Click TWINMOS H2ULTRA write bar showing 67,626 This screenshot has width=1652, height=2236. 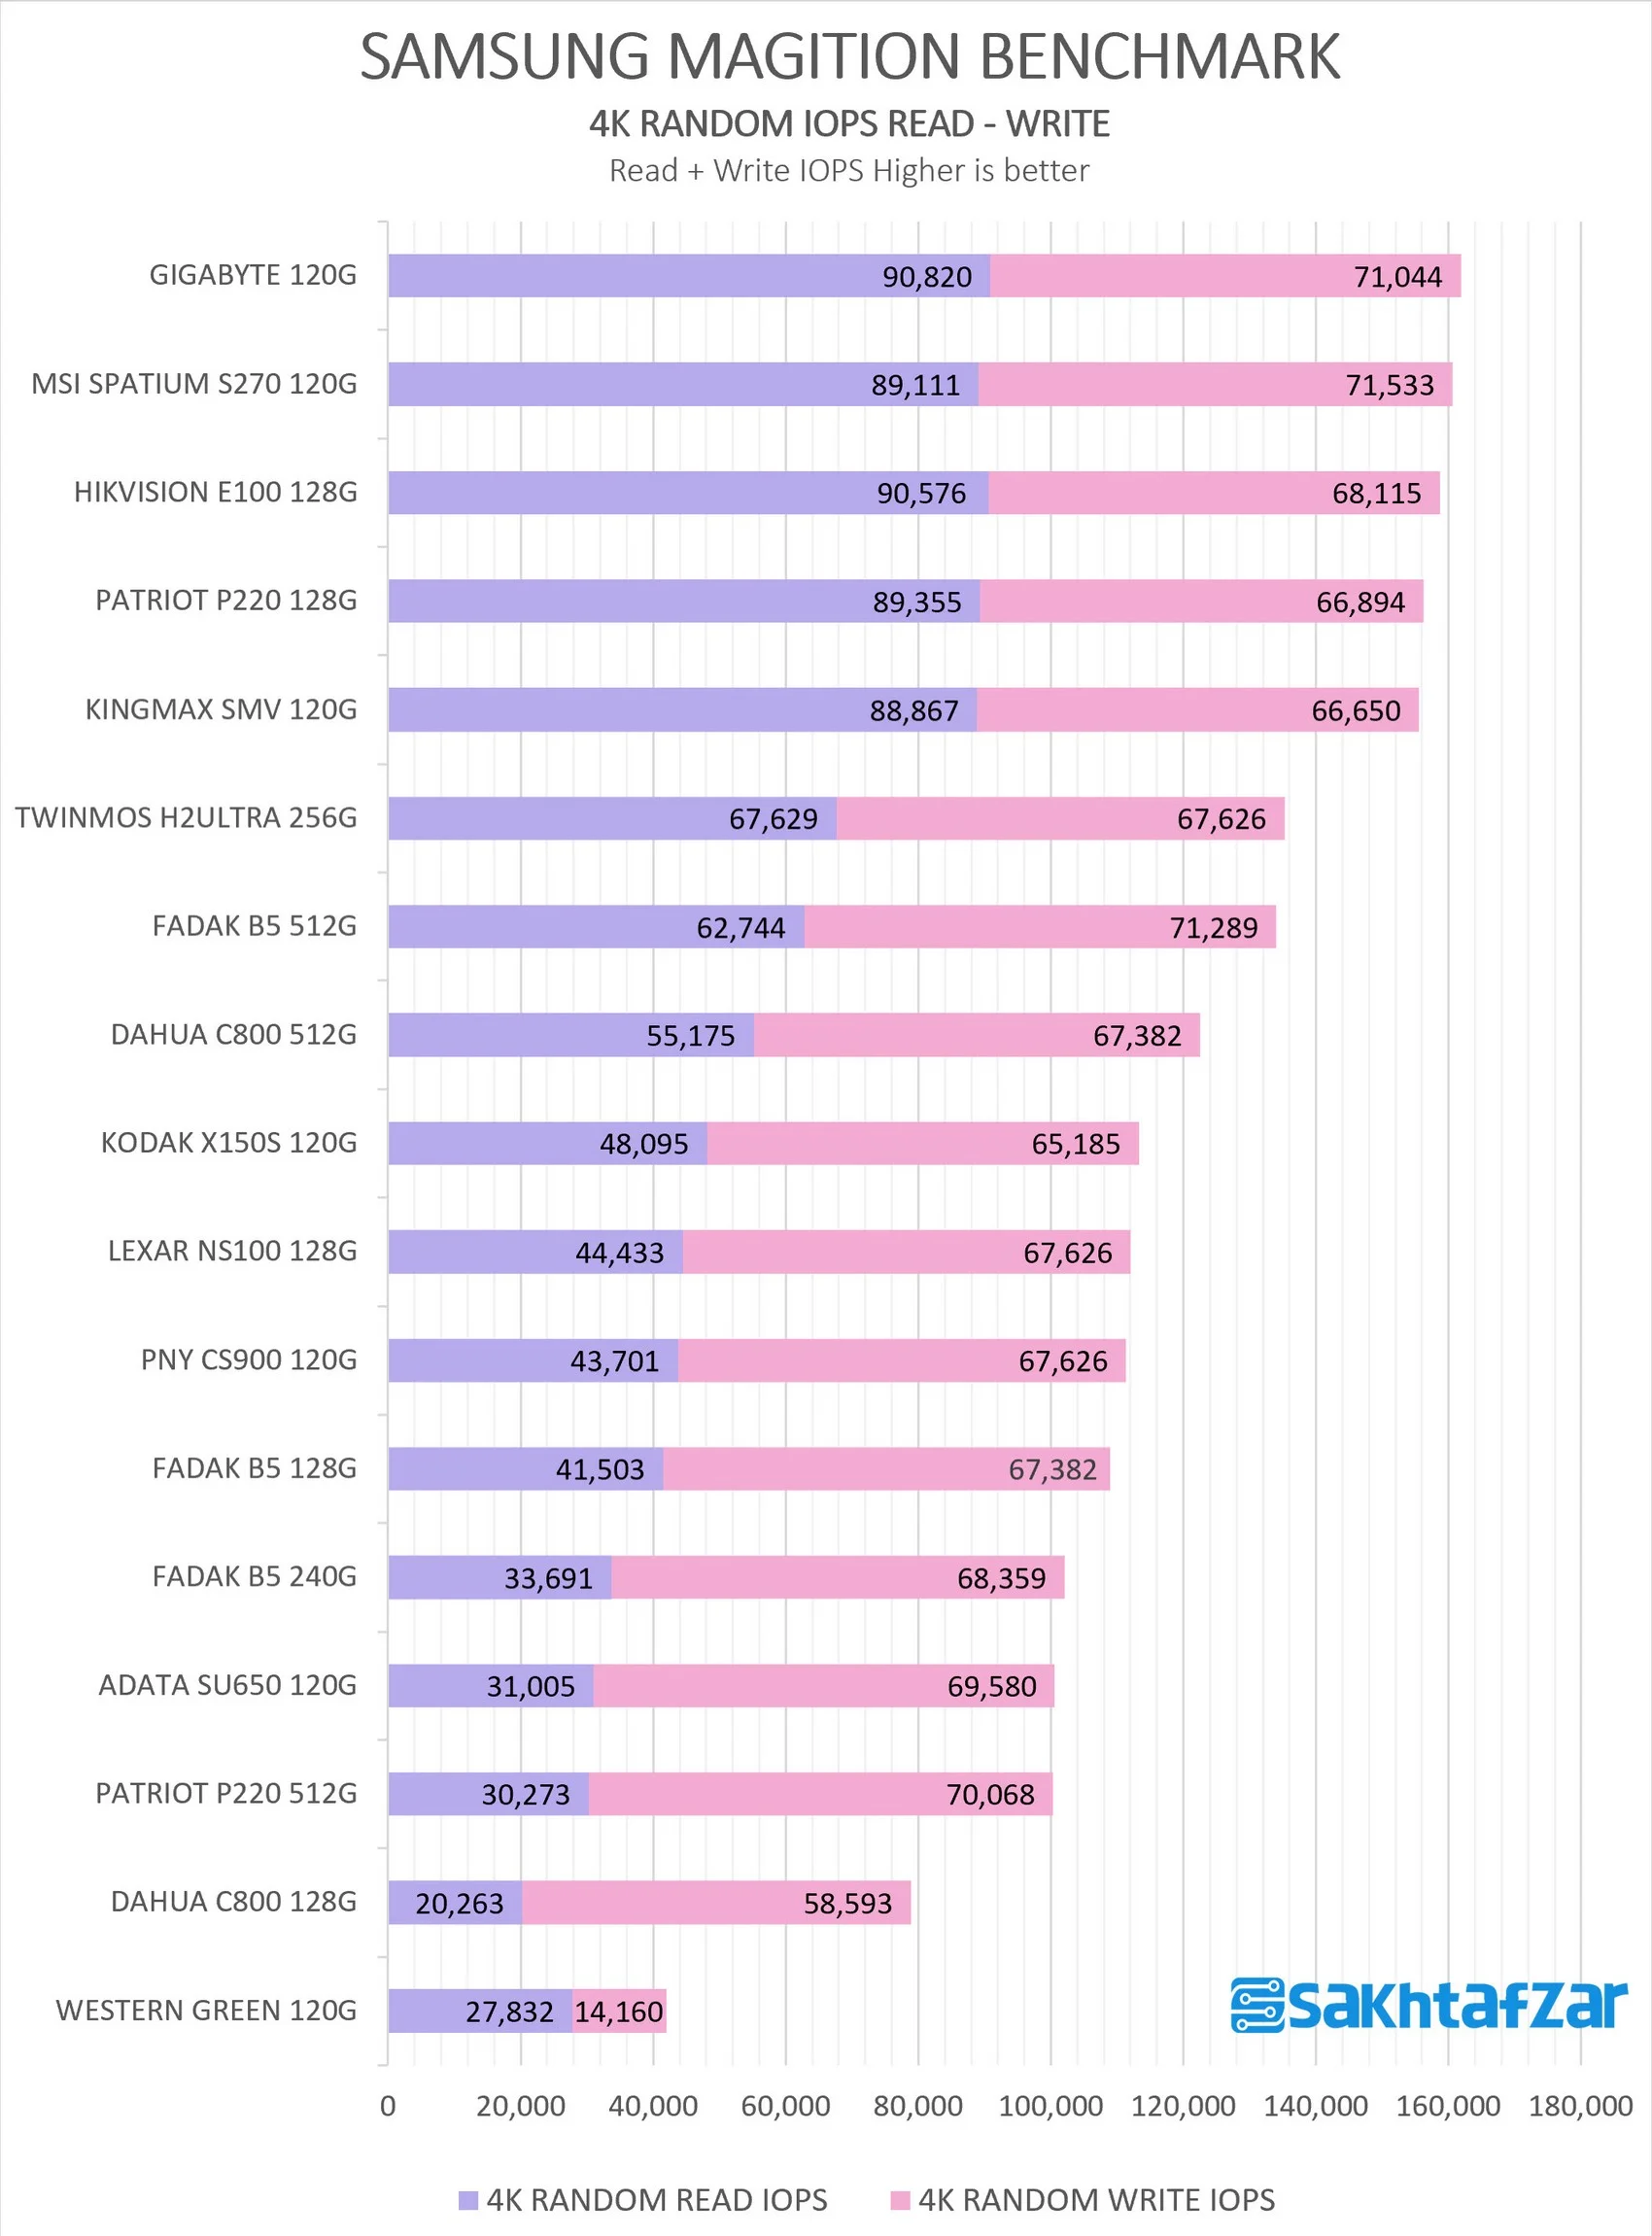click(x=1060, y=818)
